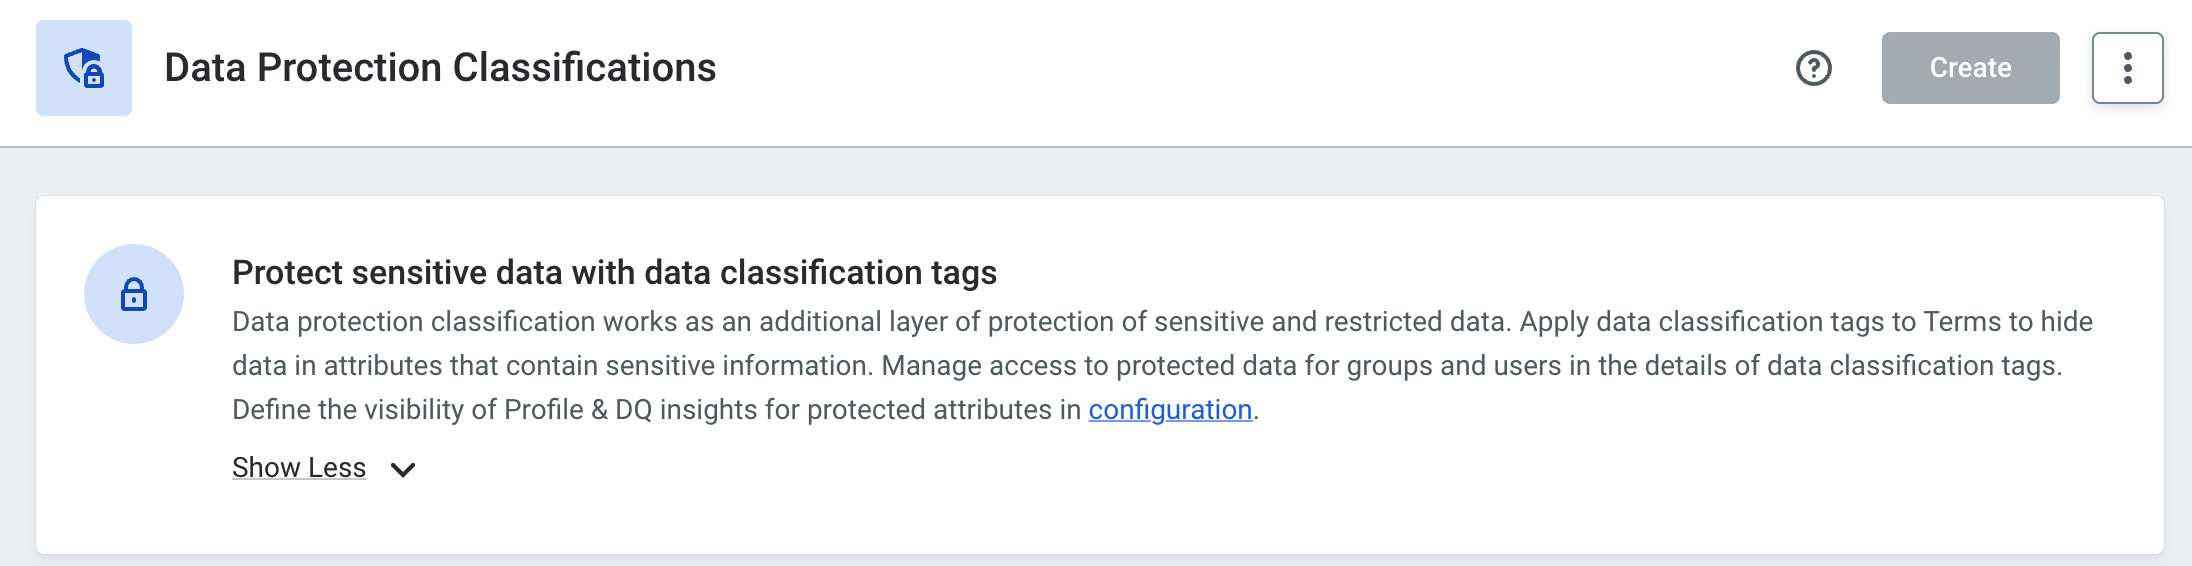Viewport: 2192px width, 566px height.
Task: Click the phrase 'groups and users'
Action: click(x=1454, y=366)
